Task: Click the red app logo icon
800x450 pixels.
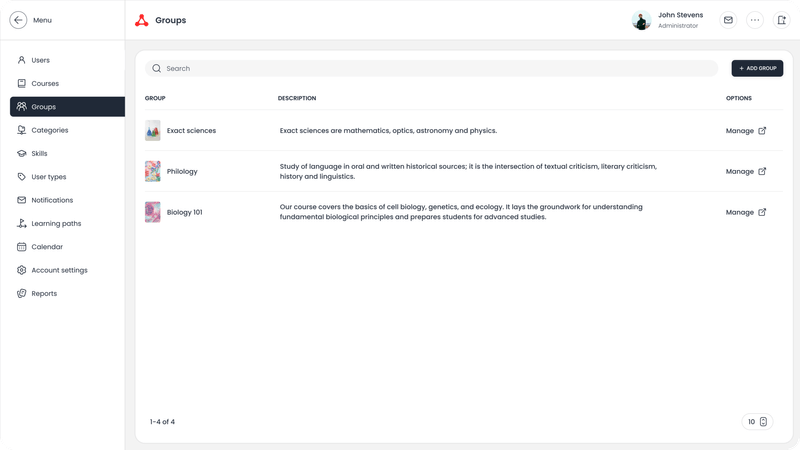Action: (x=142, y=20)
